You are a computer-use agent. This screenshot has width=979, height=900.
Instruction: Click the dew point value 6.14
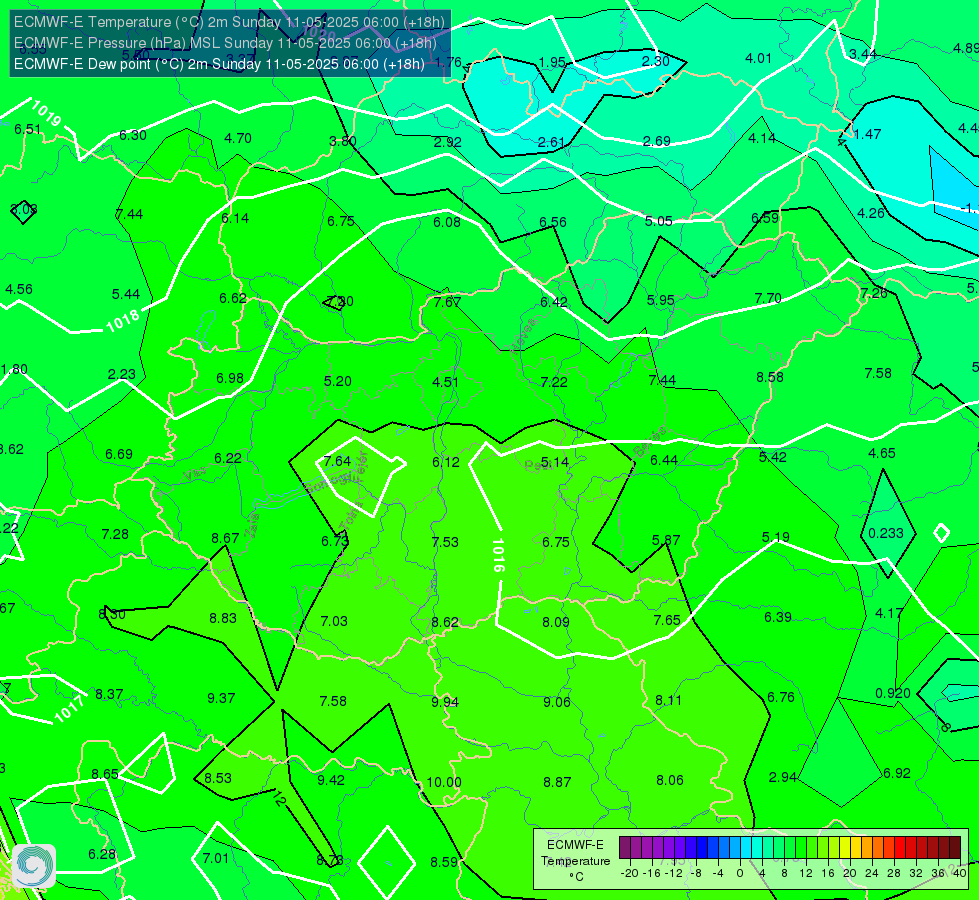235,218
